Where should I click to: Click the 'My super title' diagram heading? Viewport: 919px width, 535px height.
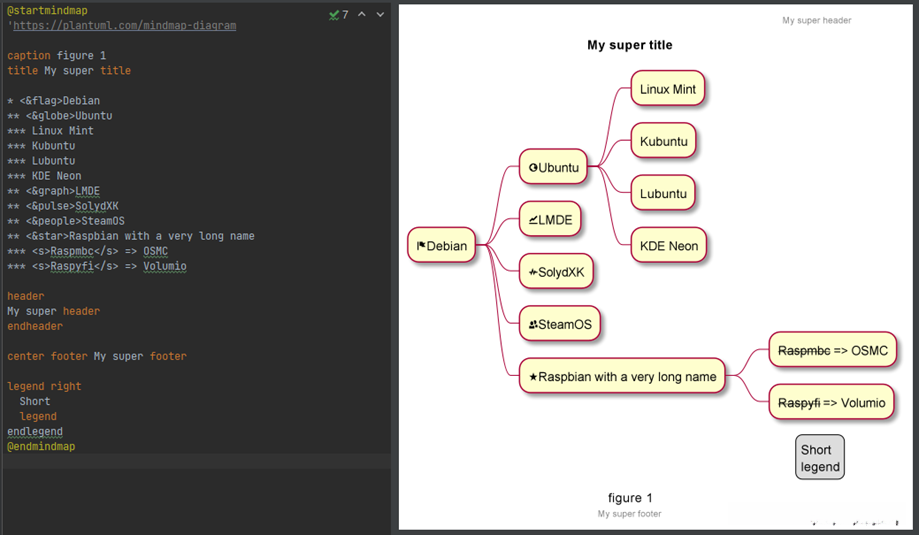click(629, 45)
